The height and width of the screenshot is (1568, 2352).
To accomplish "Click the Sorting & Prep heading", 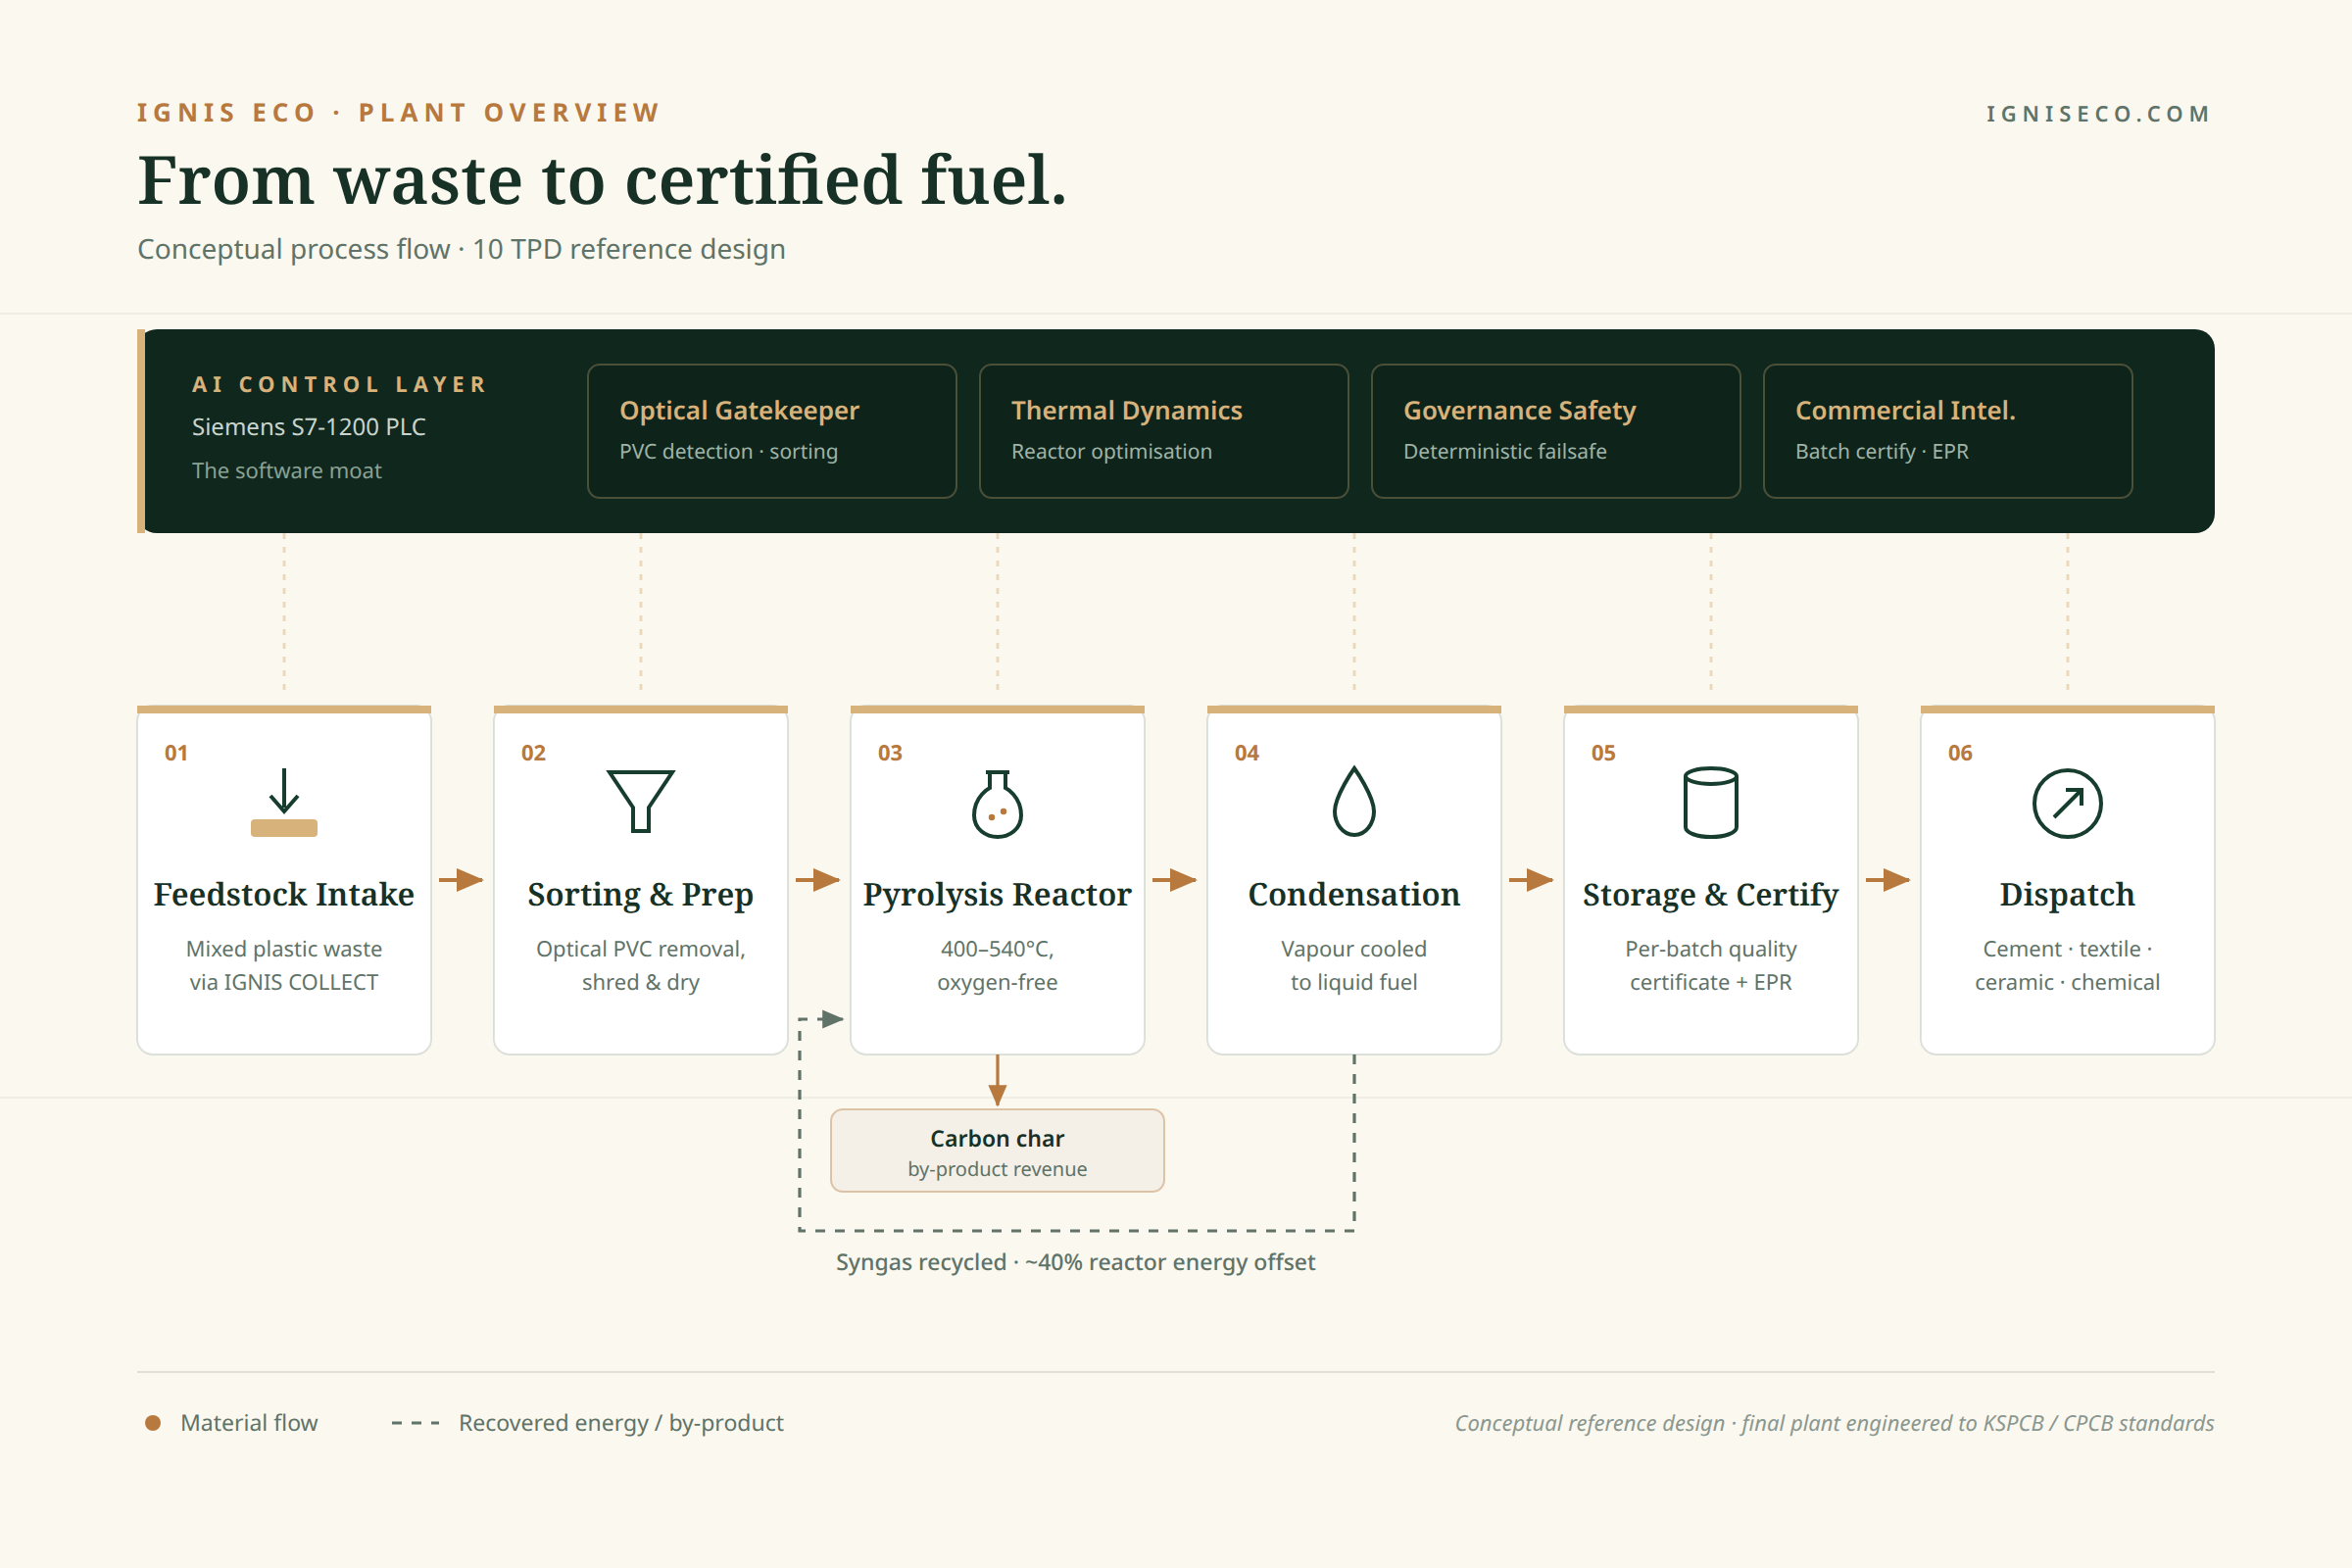I will pyautogui.click(x=641, y=895).
